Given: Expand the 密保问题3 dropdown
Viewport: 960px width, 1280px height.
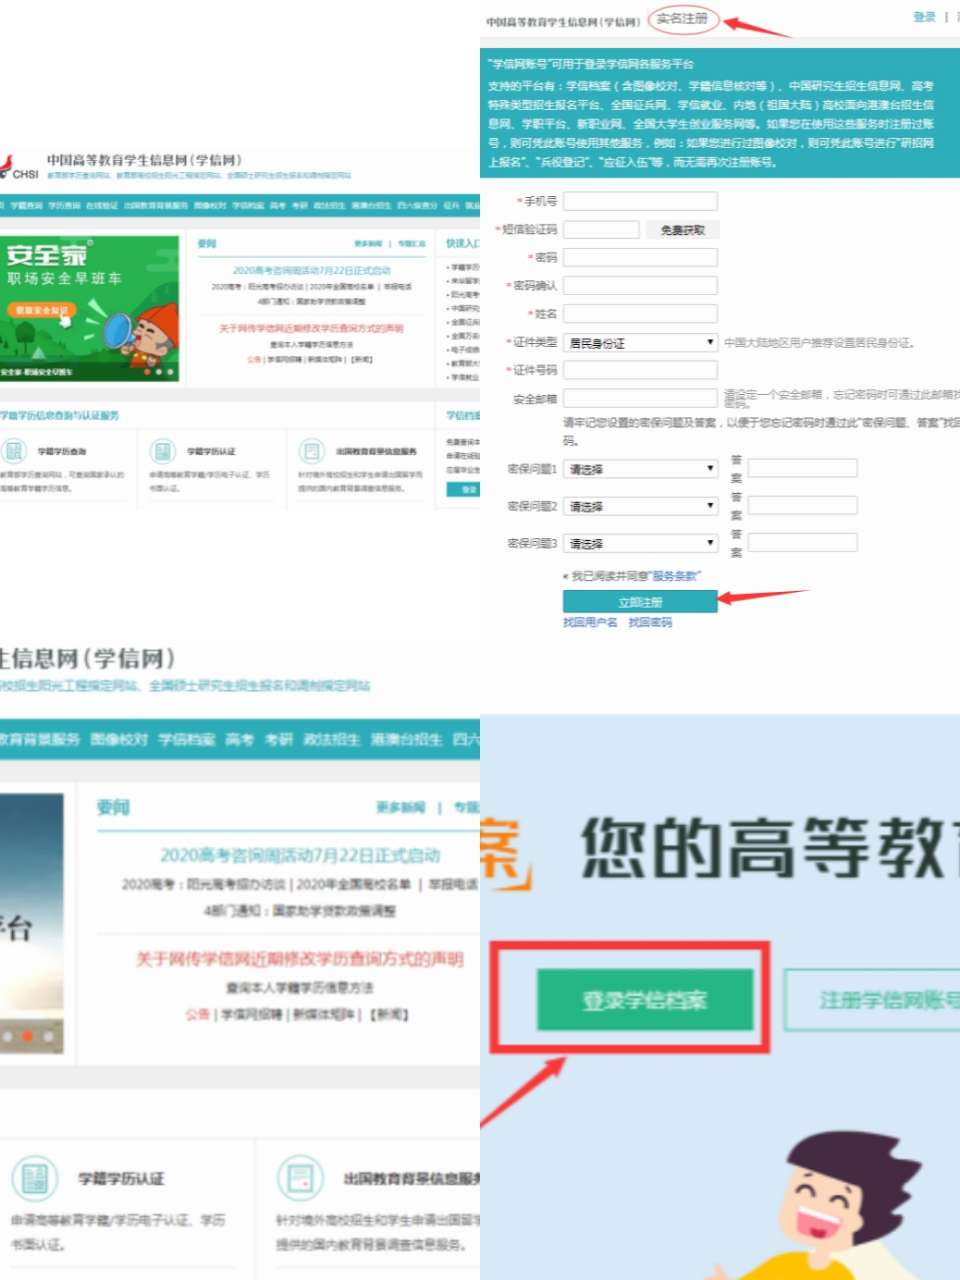Looking at the screenshot, I should 640,544.
